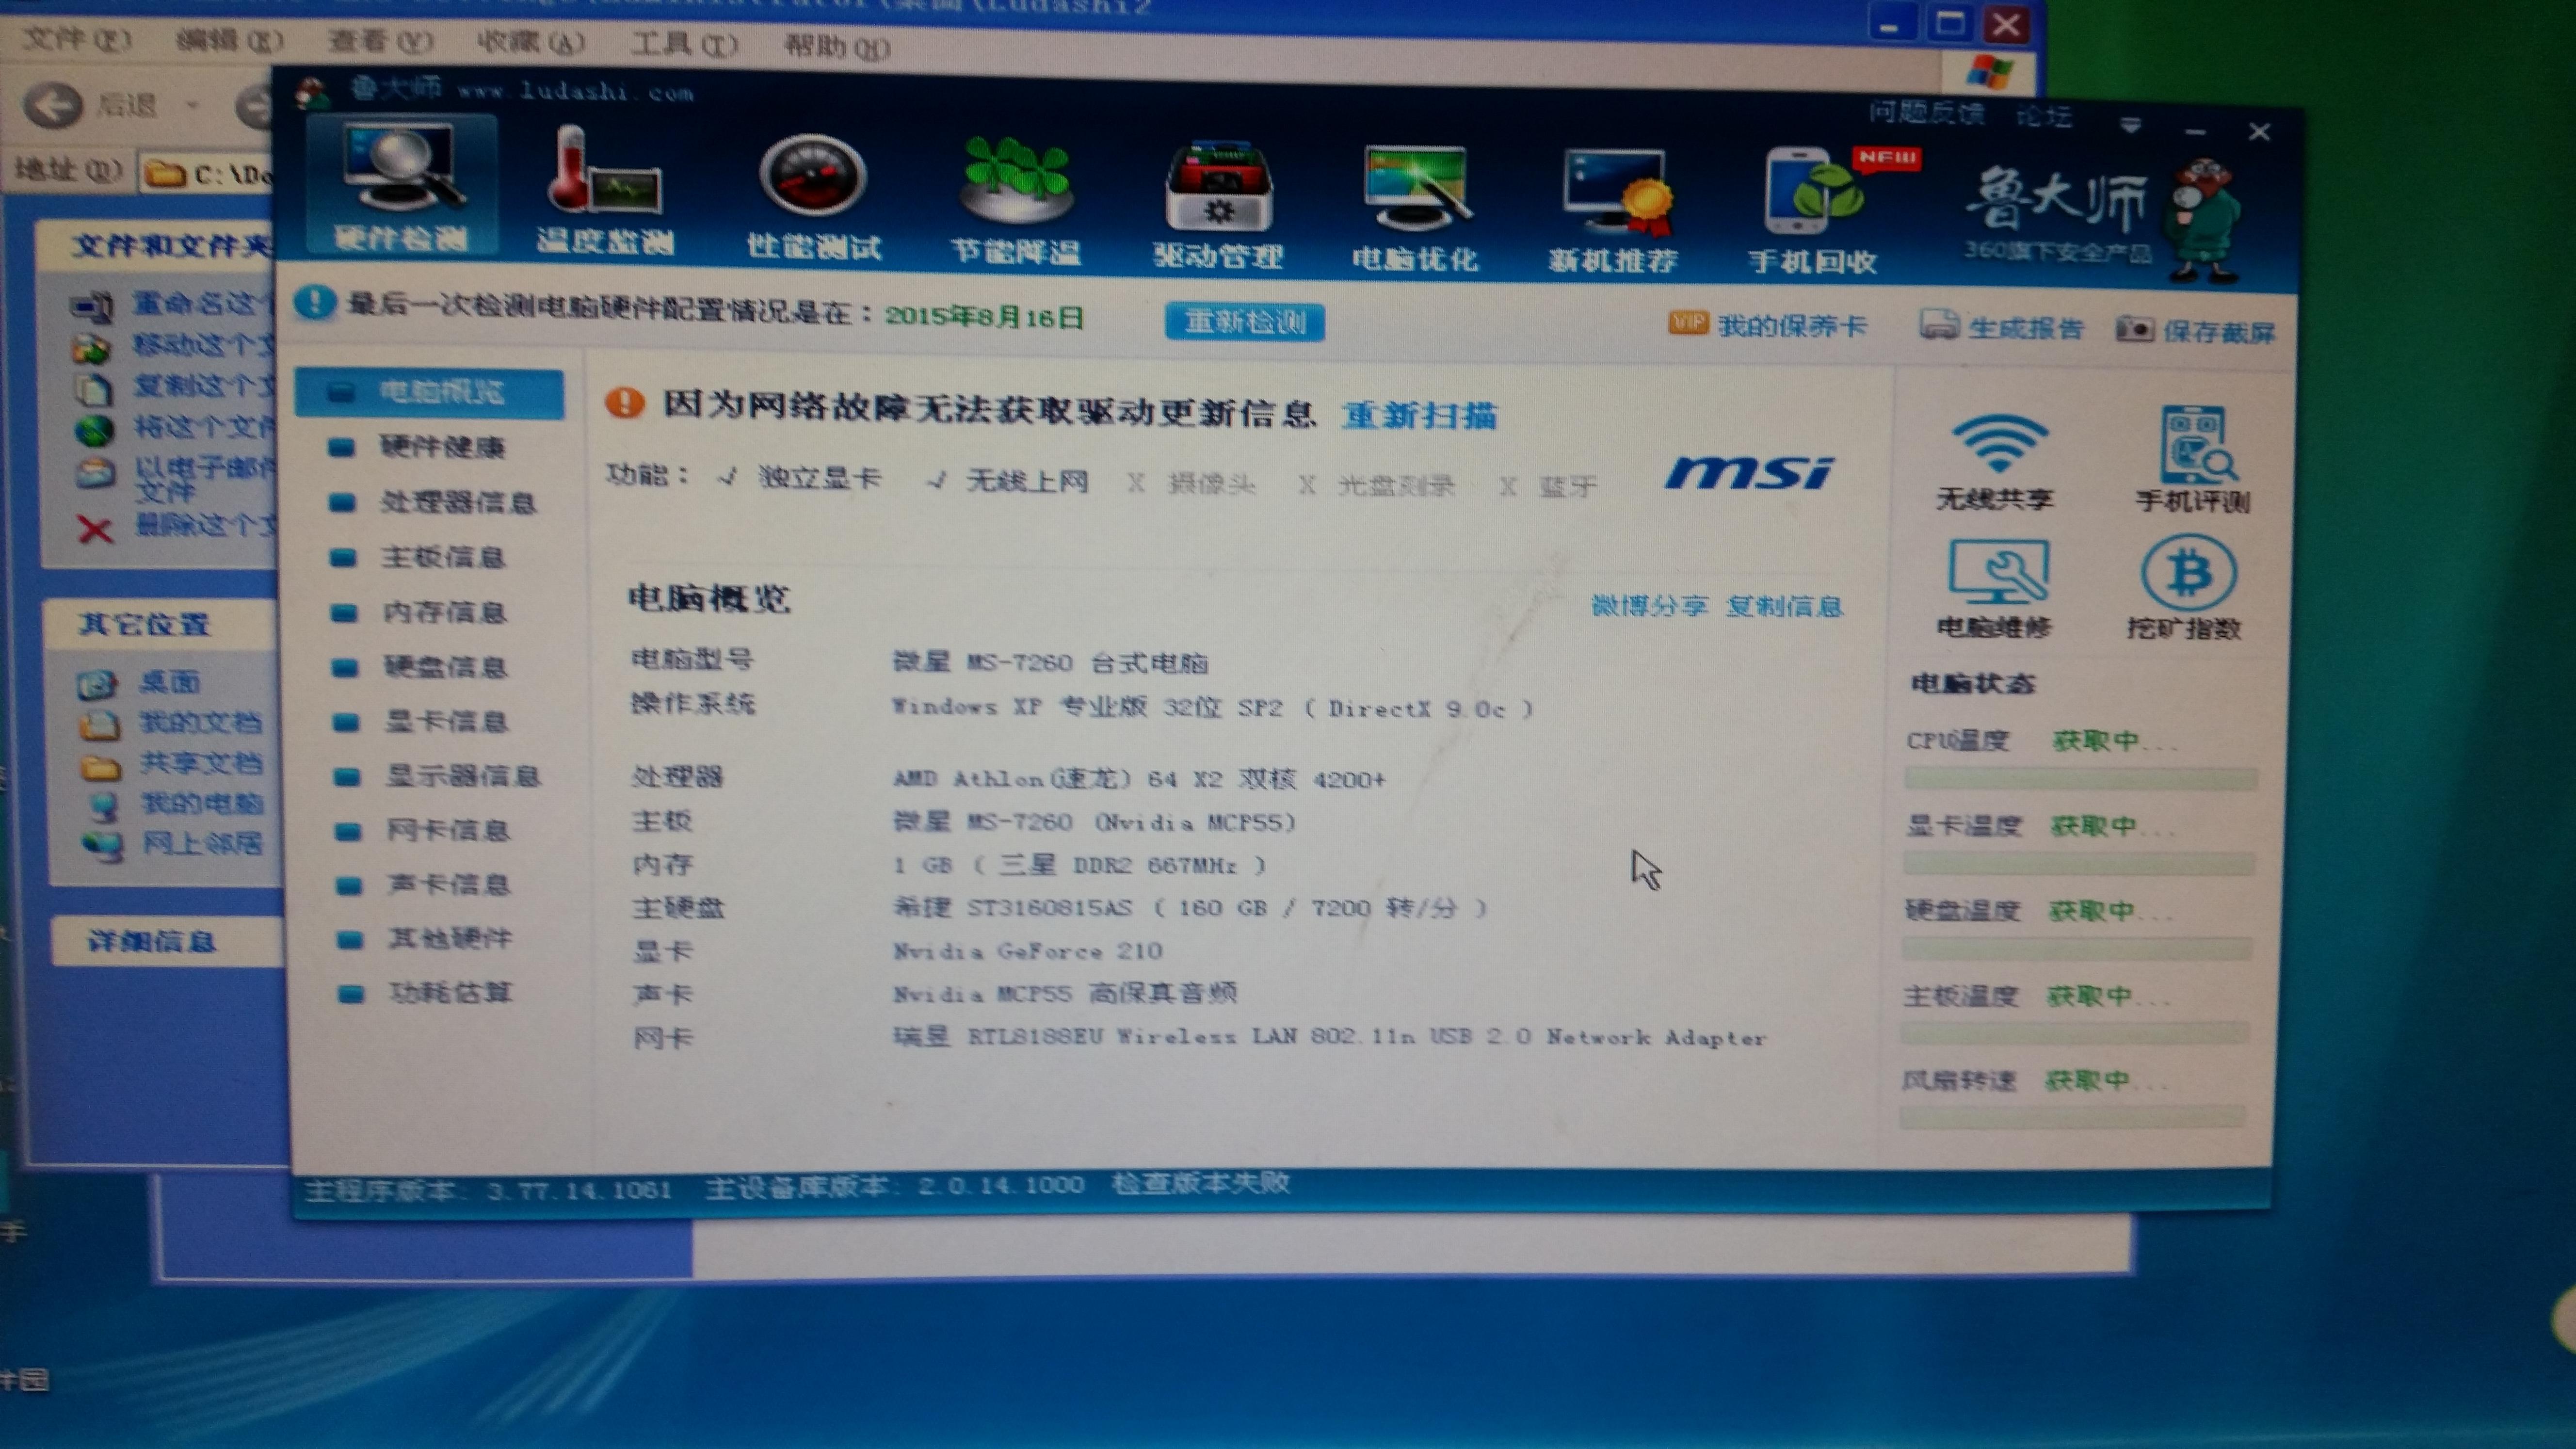Screen dimensions: 2576x1449
Task: Click the 复制信息 link
Action: point(1785,606)
